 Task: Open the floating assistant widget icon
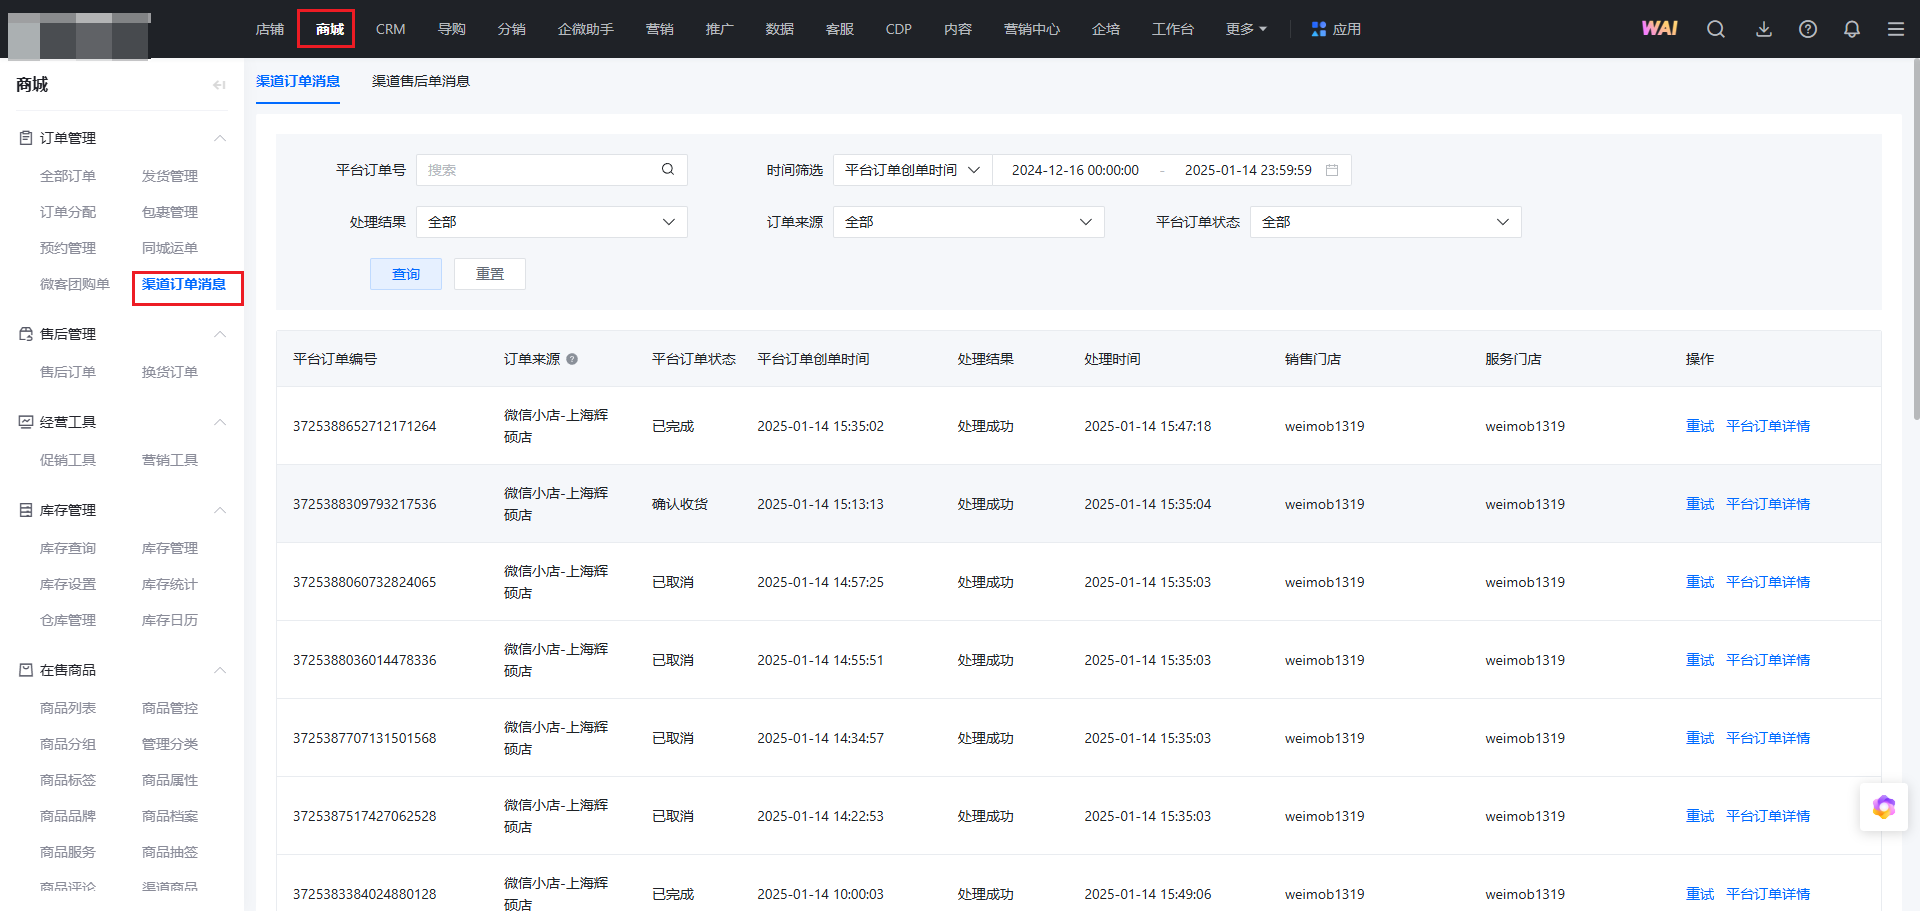coord(1884,807)
